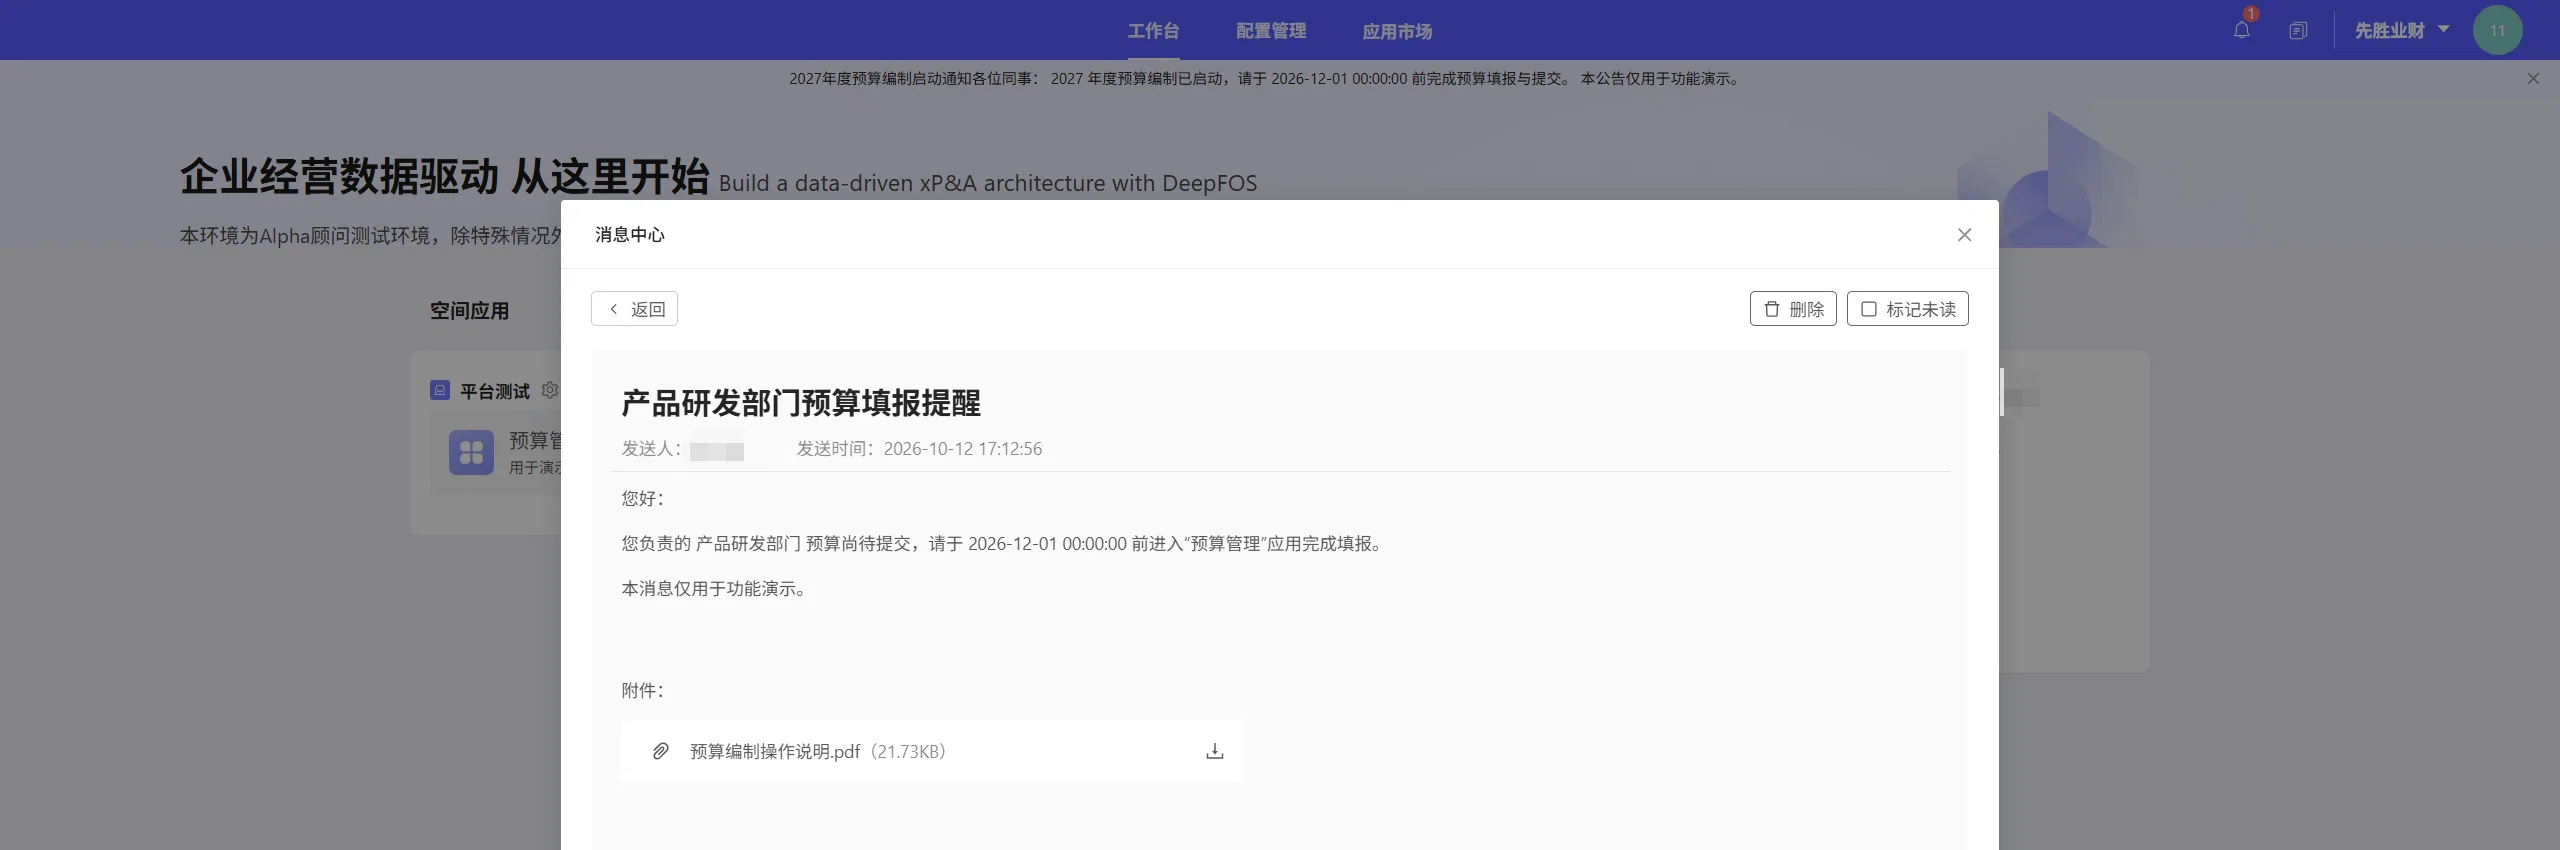Select the 平台测试 space icon

[x=440, y=390]
